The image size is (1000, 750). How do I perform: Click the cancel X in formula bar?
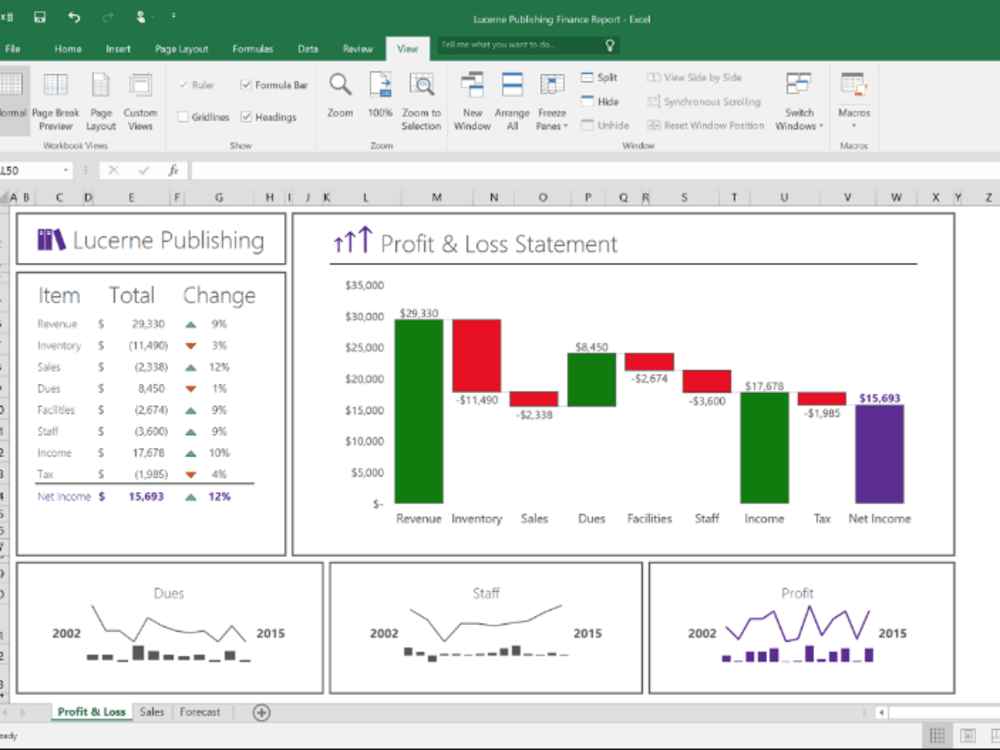coord(114,170)
